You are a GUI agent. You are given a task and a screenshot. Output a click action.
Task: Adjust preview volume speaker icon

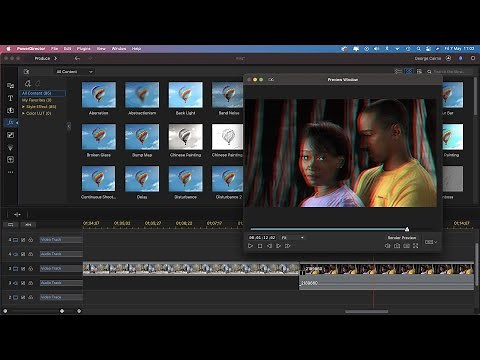pos(387,246)
